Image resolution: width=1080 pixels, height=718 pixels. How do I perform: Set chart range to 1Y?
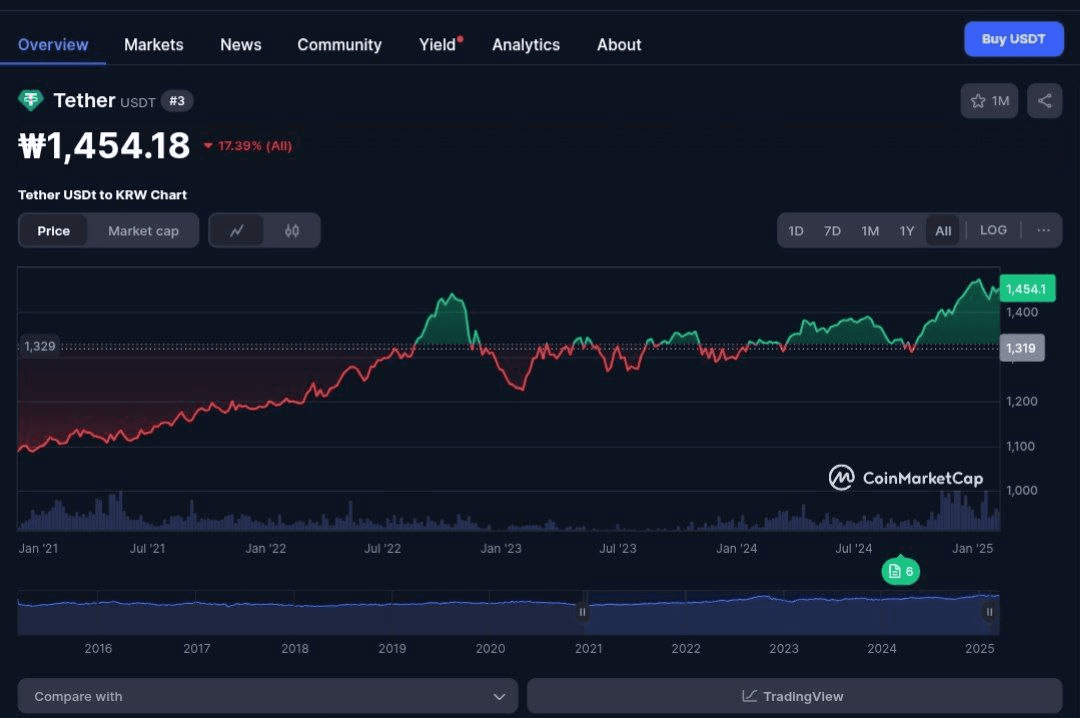[906, 231]
